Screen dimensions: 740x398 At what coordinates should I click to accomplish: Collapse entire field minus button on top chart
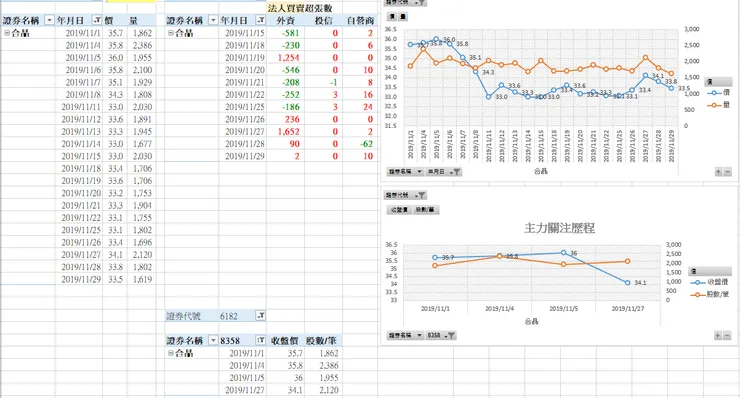click(x=727, y=172)
